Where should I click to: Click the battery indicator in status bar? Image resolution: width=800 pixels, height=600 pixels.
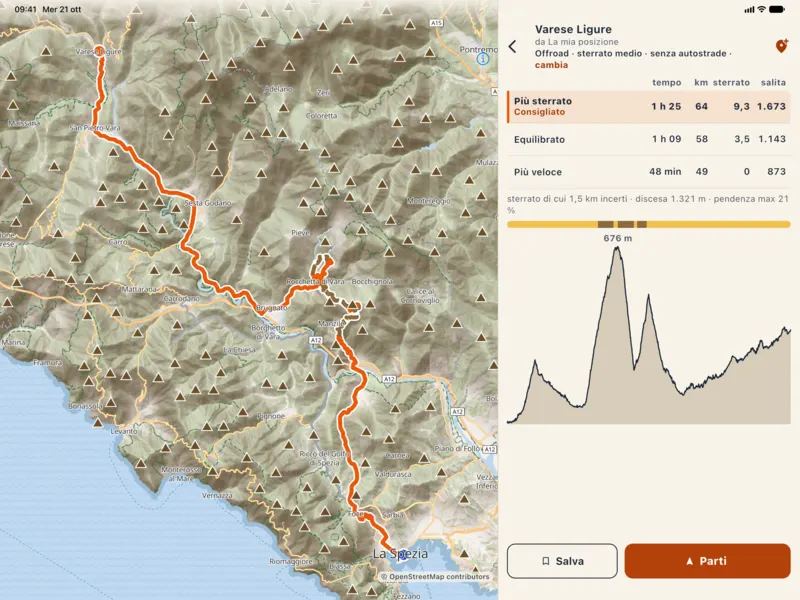tap(777, 9)
